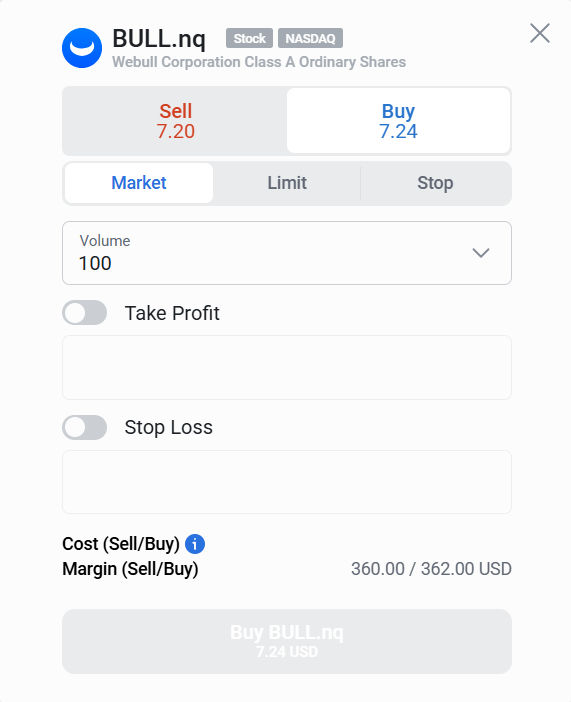The image size is (571, 702).
Task: Click the Cost info icon
Action: tap(195, 544)
